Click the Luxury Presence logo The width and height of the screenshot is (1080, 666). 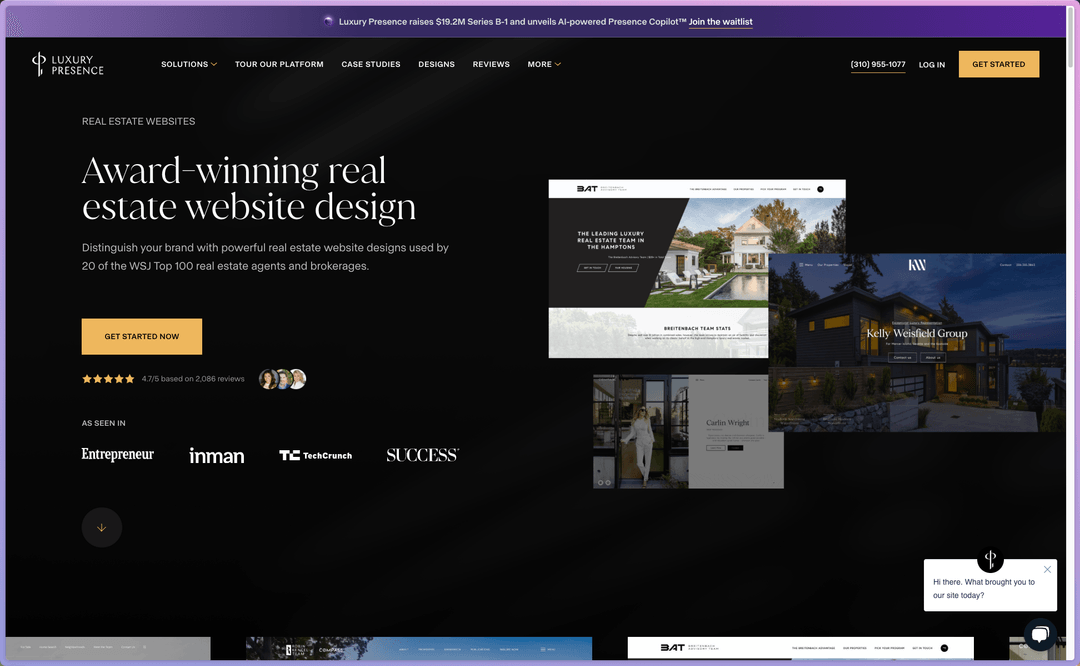click(x=68, y=64)
